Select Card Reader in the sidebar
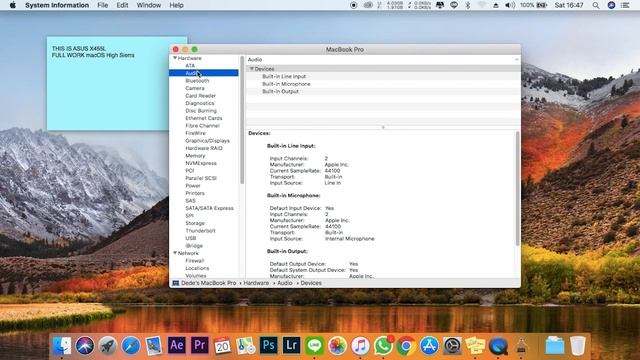The height and width of the screenshot is (360, 640). pyautogui.click(x=200, y=96)
